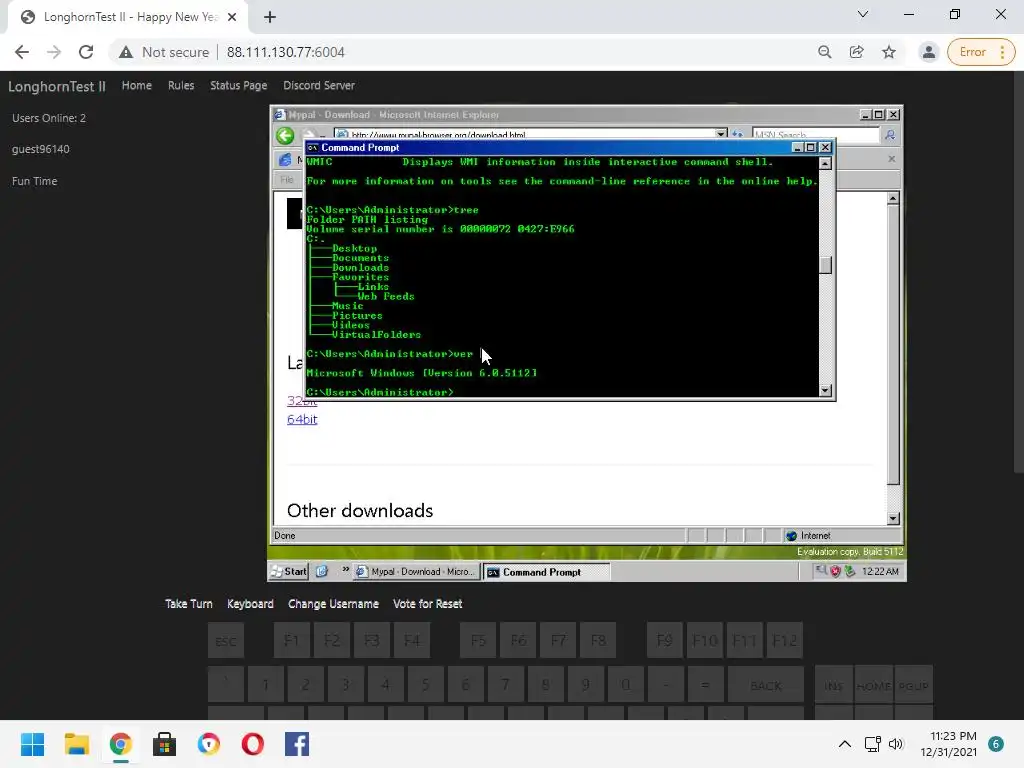Click the on-screen ESC key
Viewport: 1024px width, 768px height.
point(226,641)
